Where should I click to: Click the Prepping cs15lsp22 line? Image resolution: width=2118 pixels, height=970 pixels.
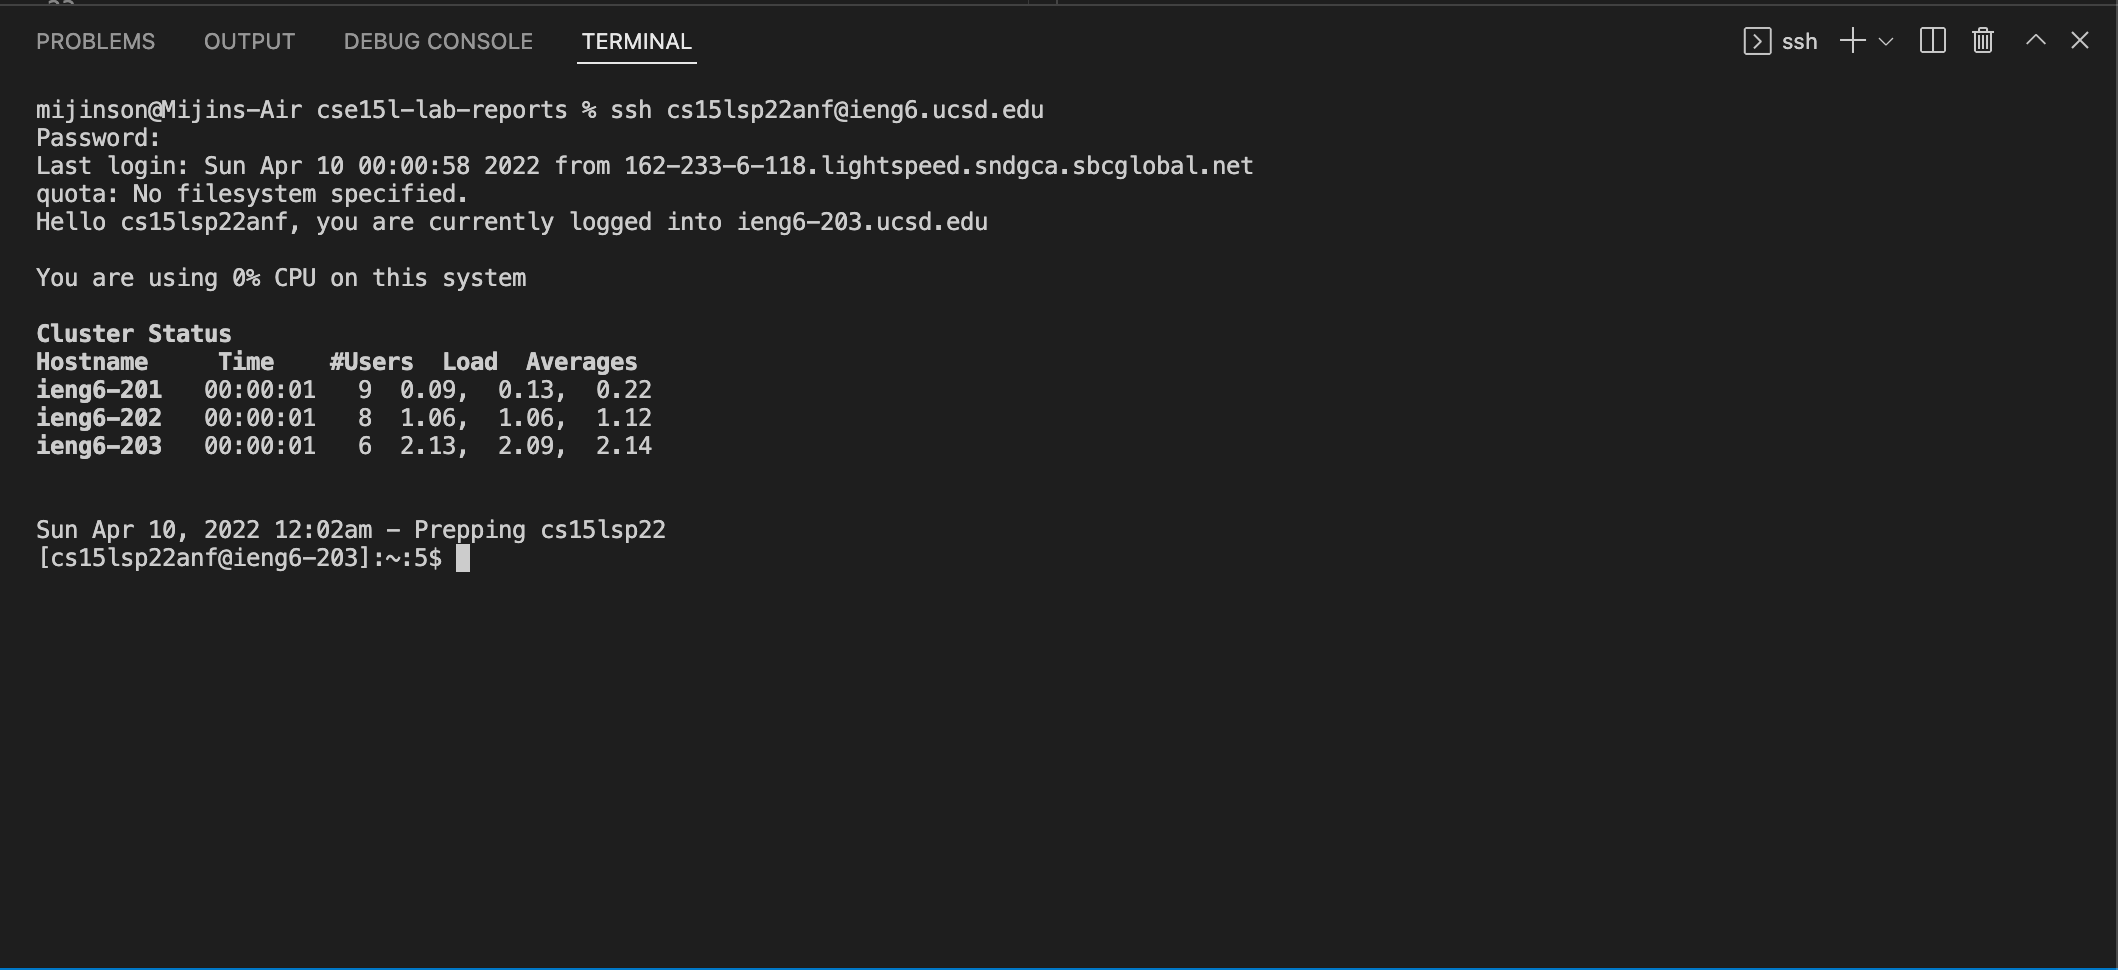pyautogui.click(x=351, y=530)
